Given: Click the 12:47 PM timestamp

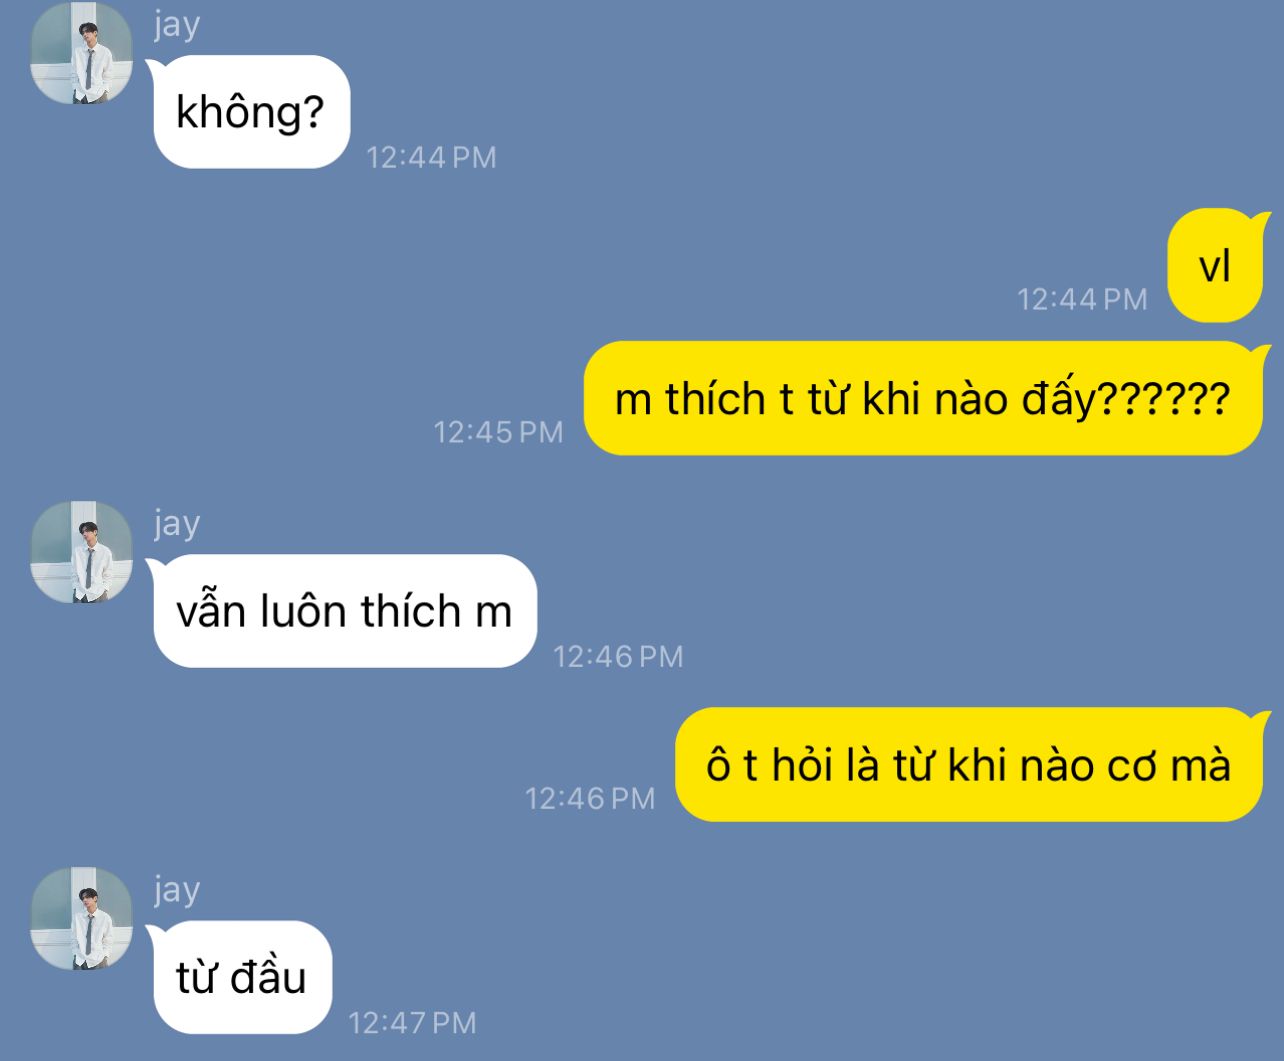Looking at the screenshot, I should [412, 1022].
